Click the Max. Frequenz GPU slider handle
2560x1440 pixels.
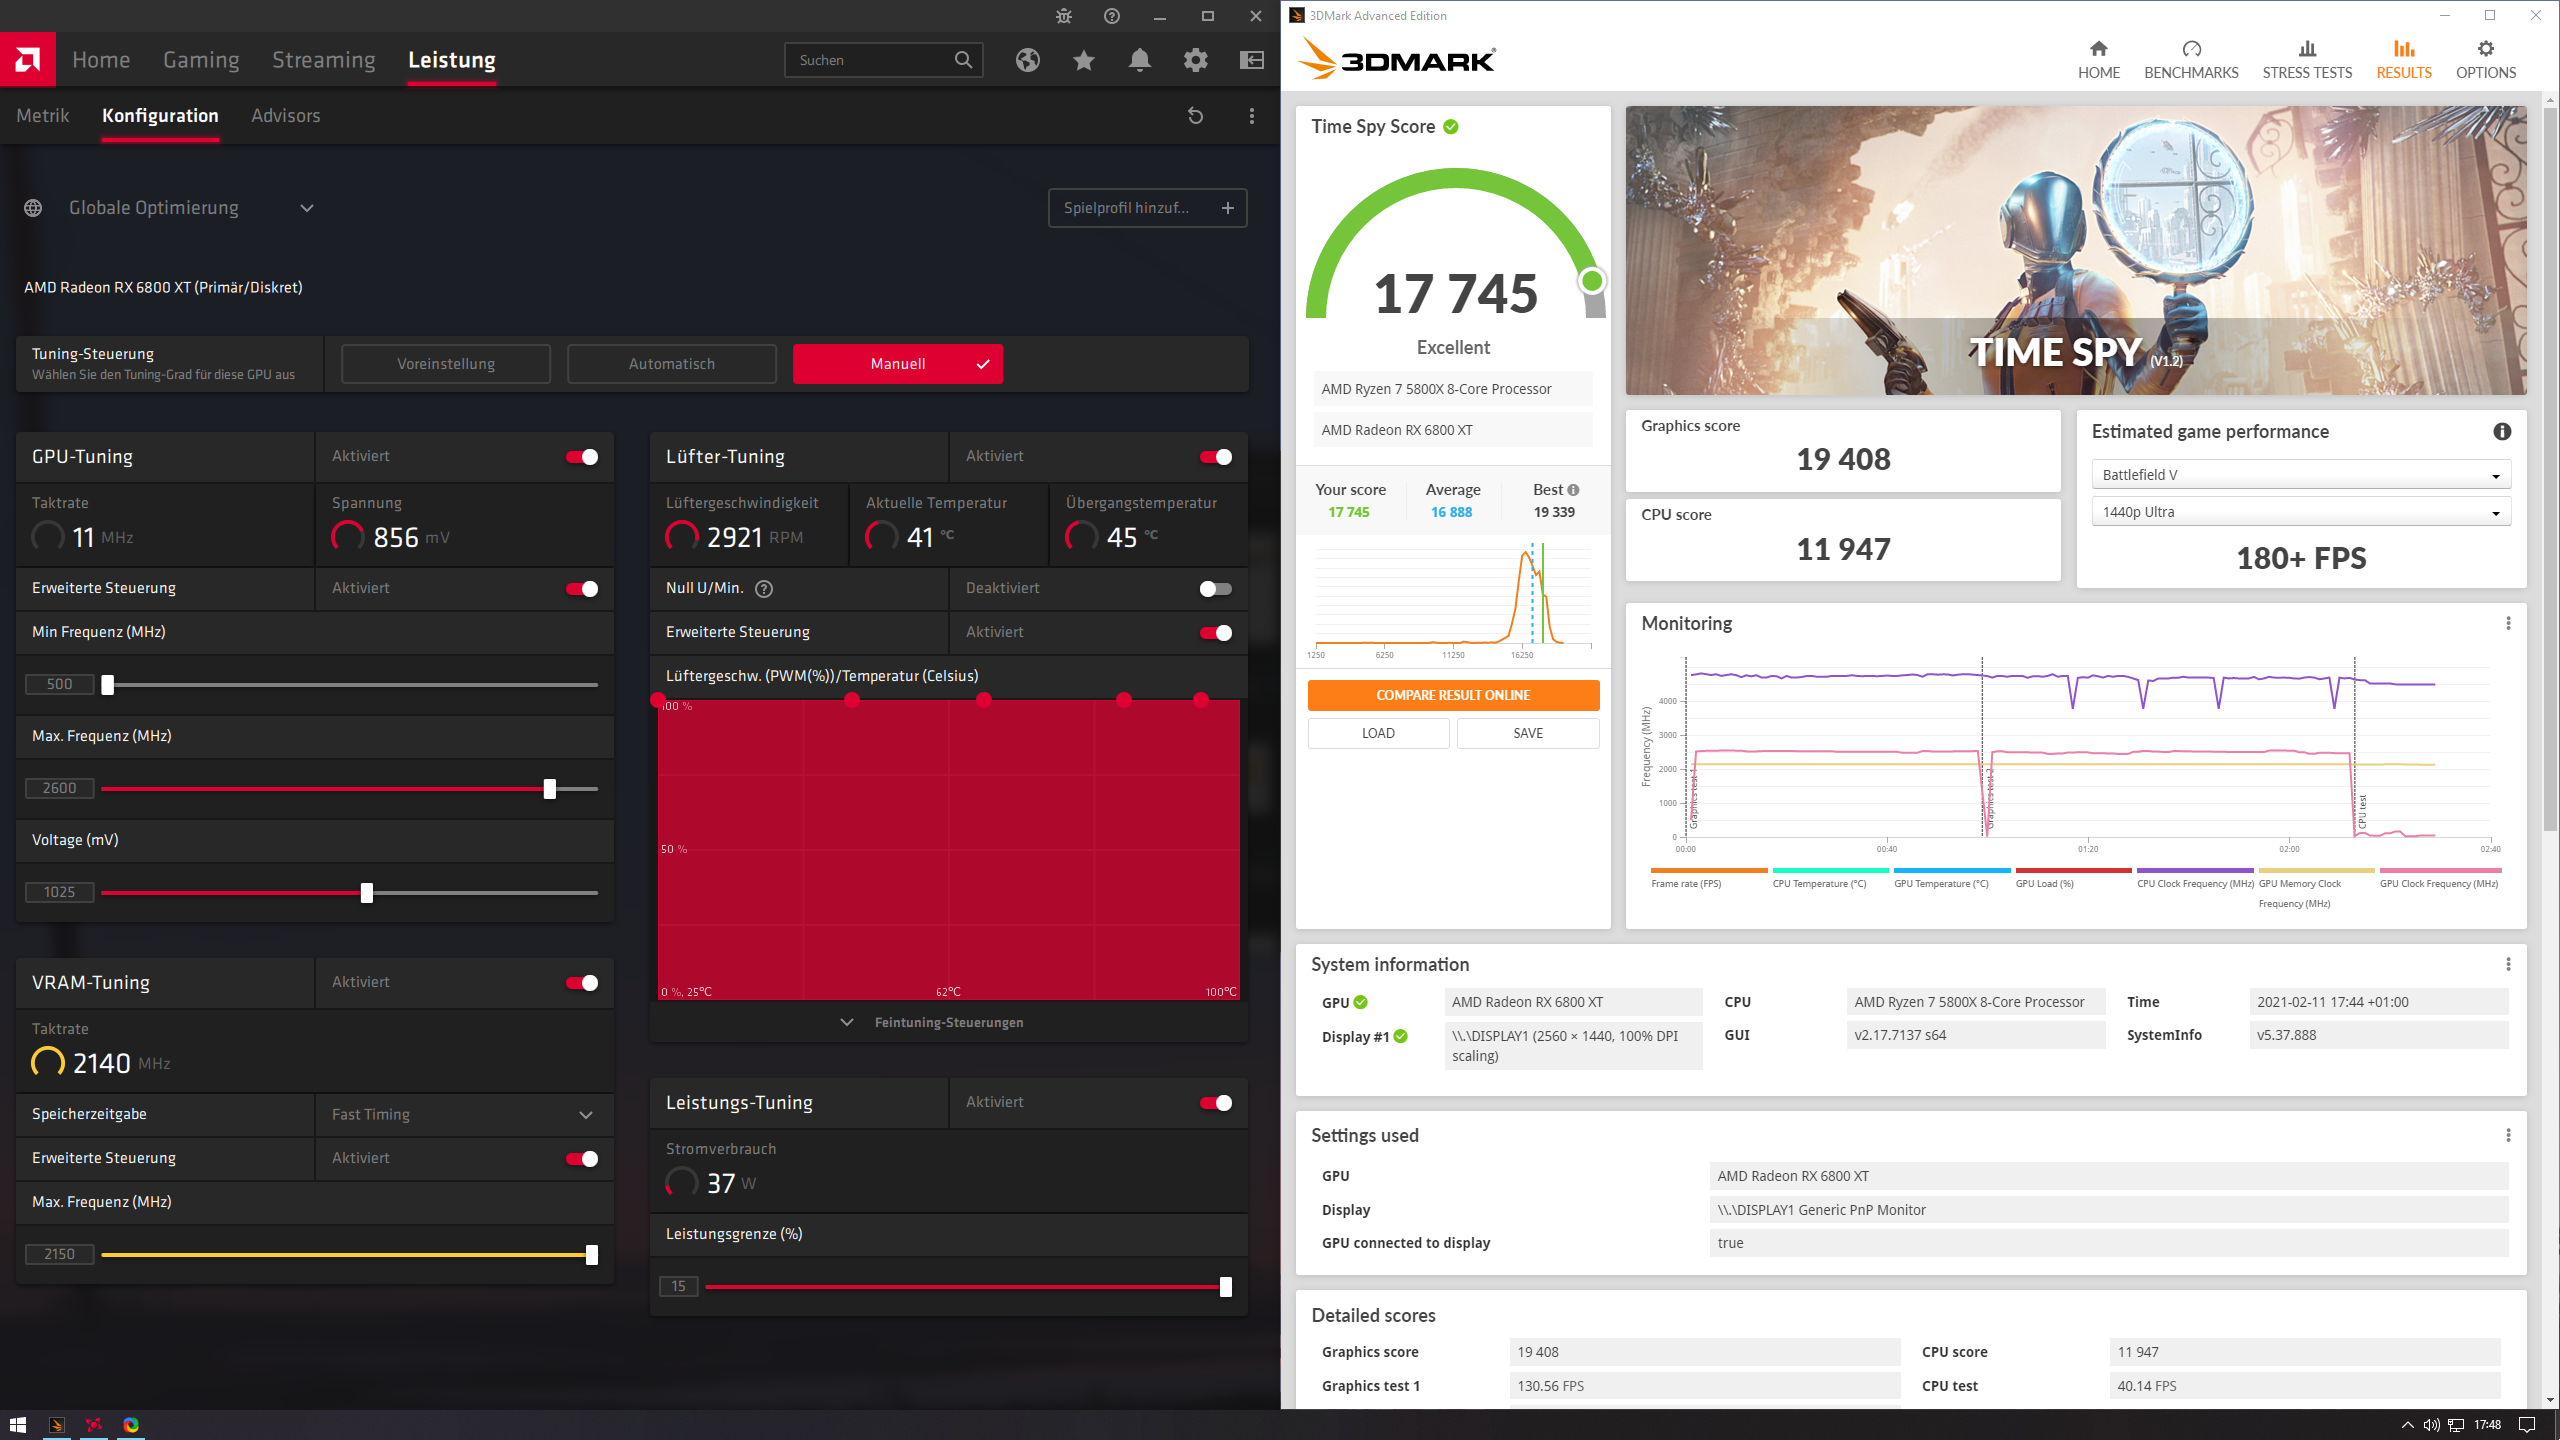pyautogui.click(x=549, y=789)
